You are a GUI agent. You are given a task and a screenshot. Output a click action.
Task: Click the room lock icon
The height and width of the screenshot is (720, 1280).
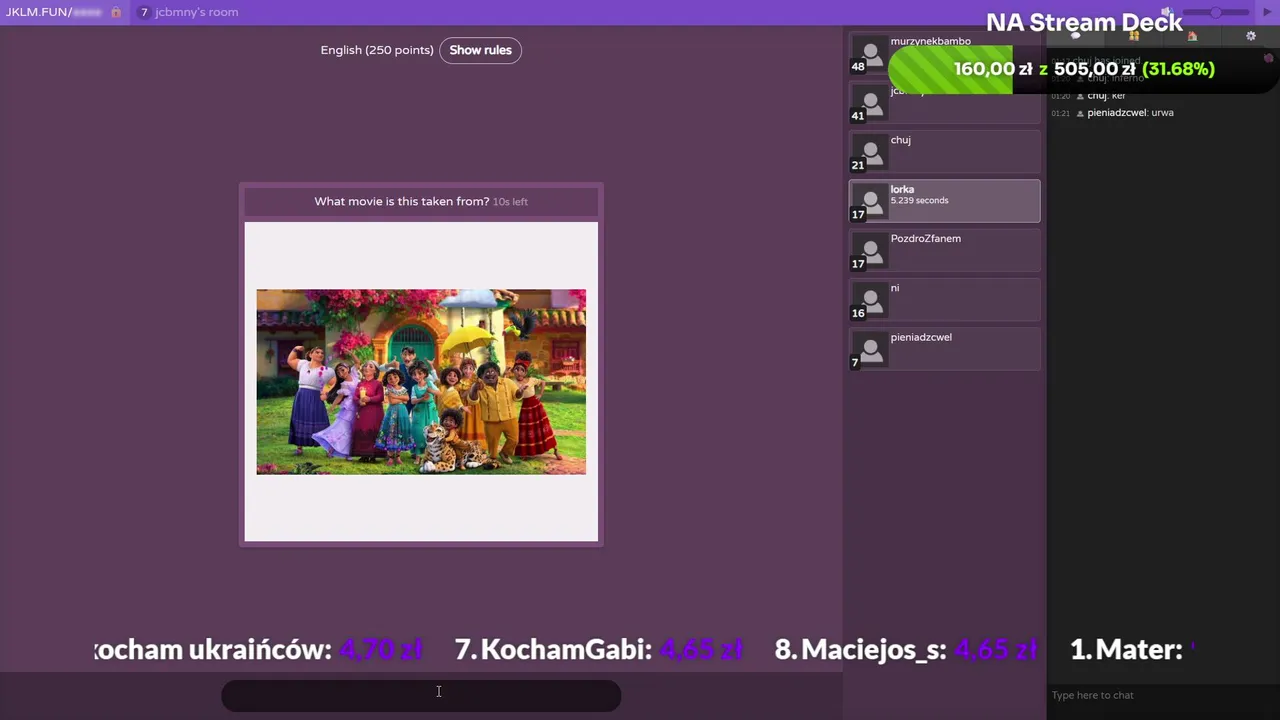tap(116, 12)
